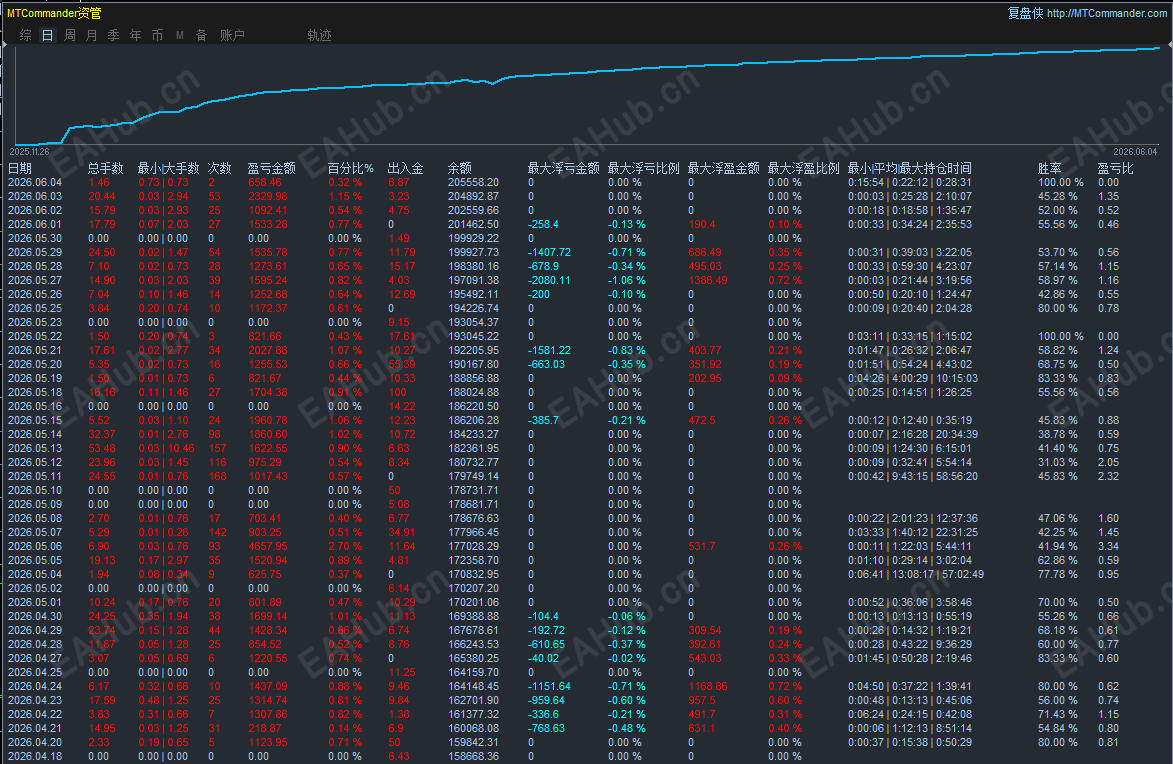Image resolution: width=1173 pixels, height=764 pixels.
Task: Switch to the 综 summary tab
Action: coord(25,35)
